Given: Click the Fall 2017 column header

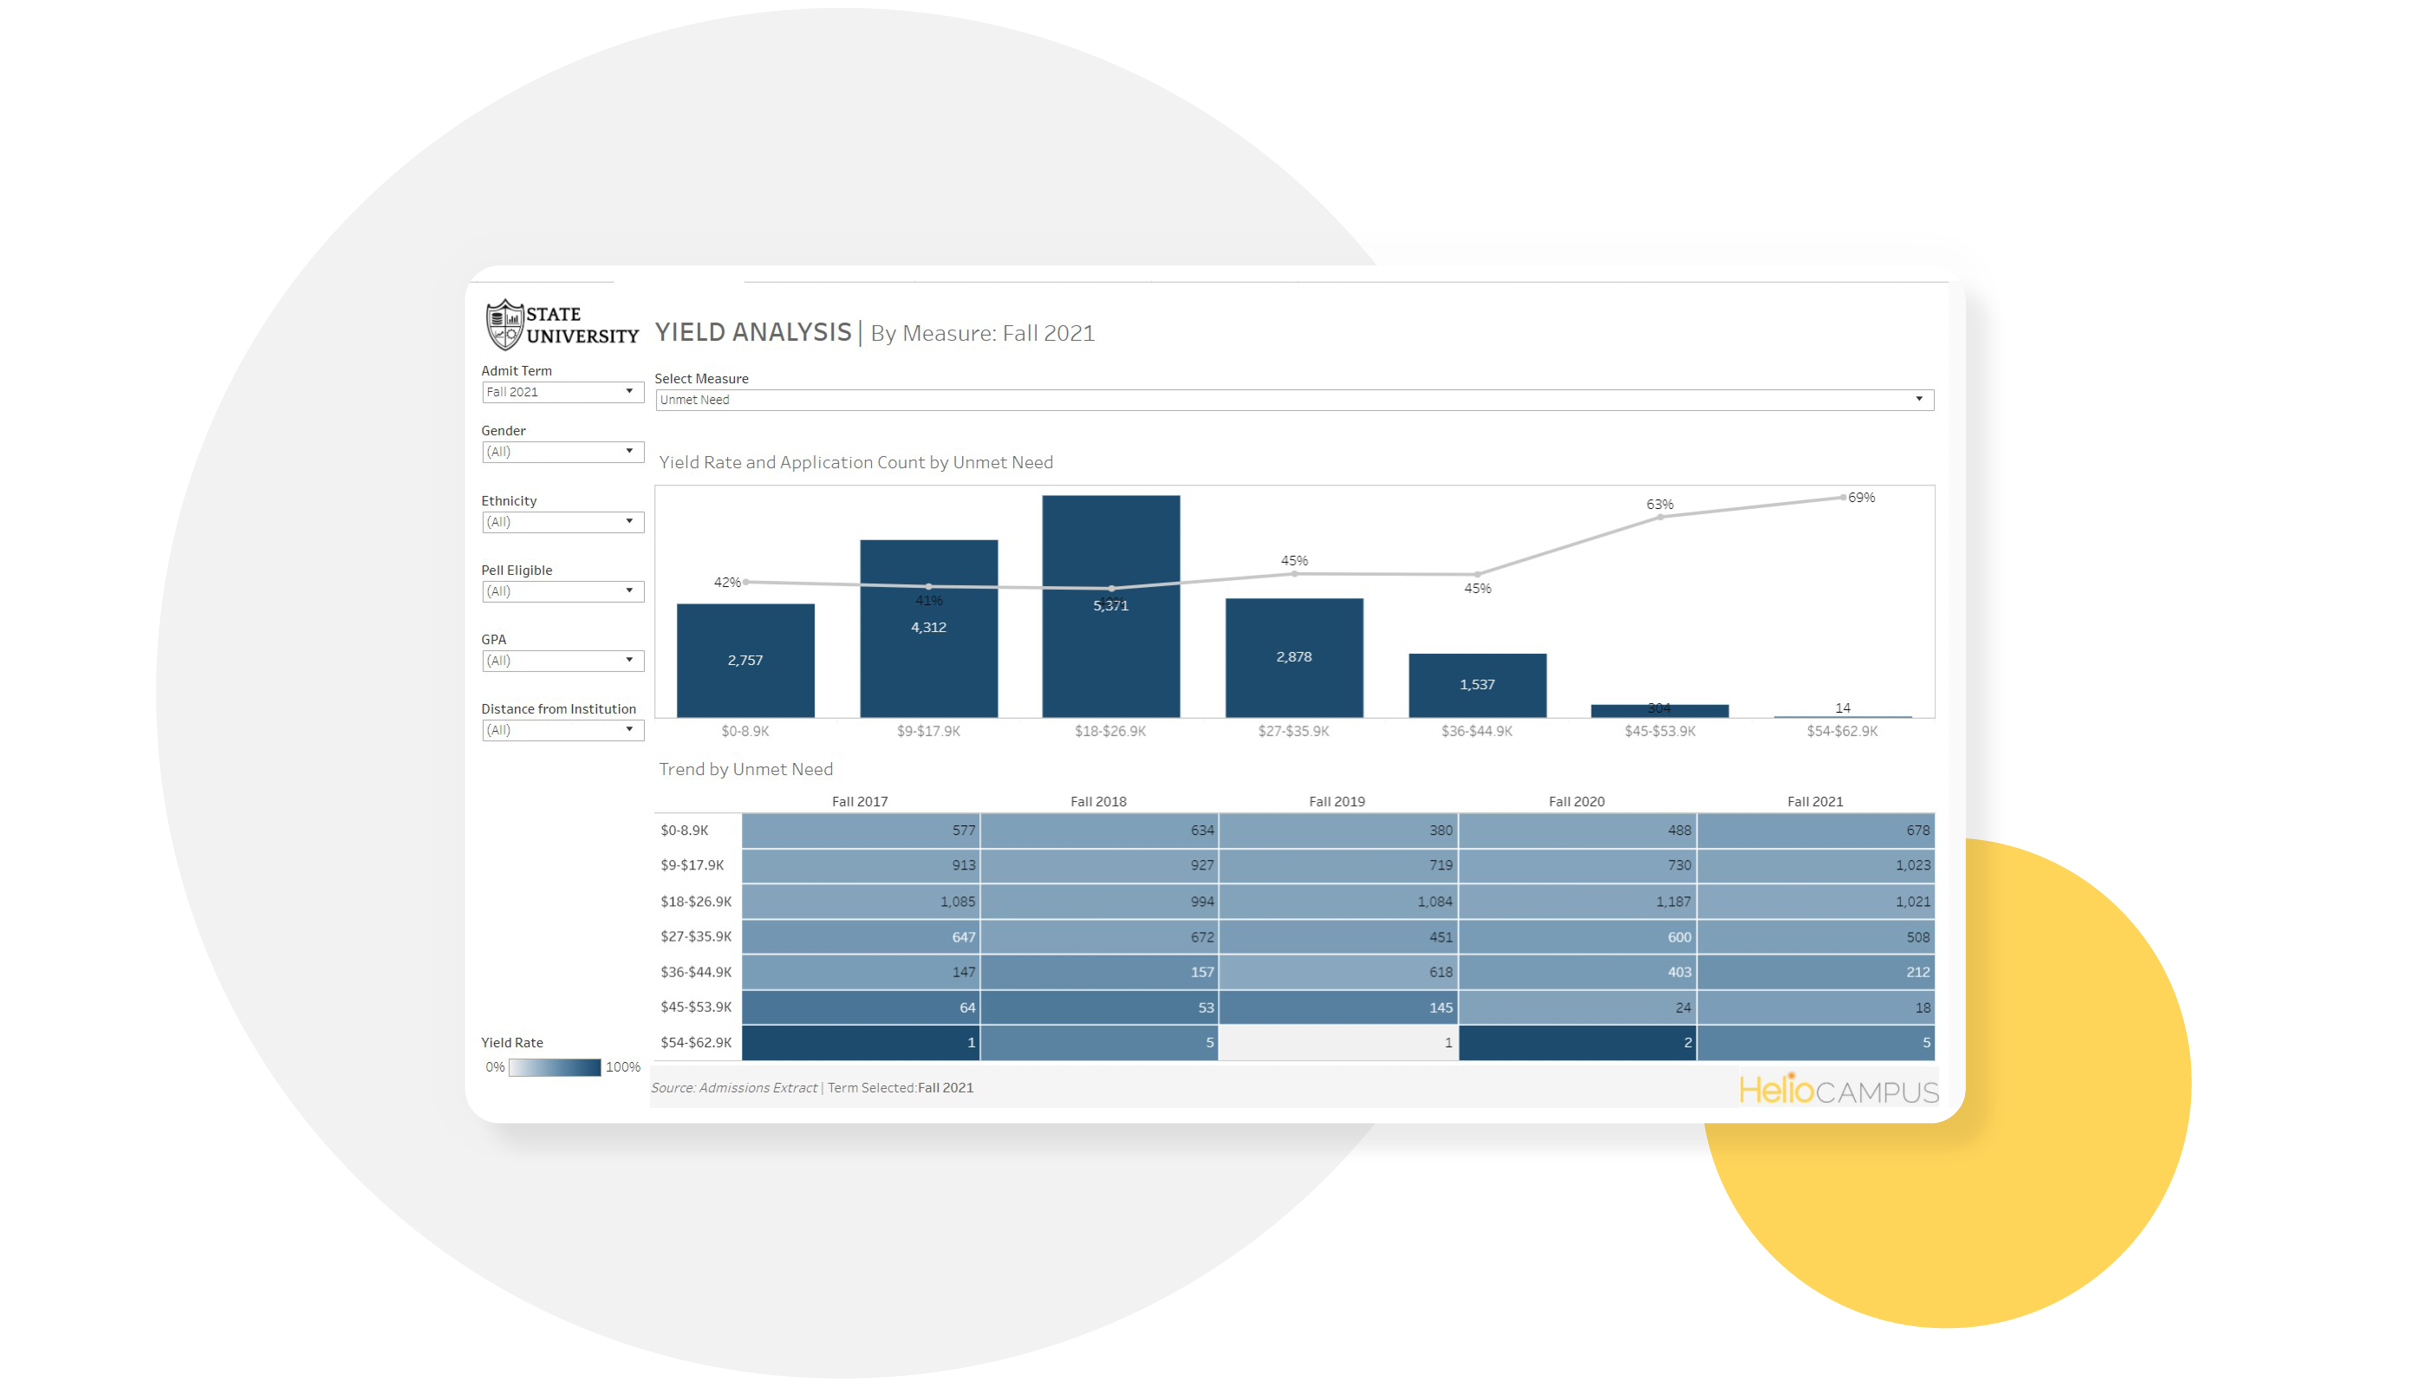Looking at the screenshot, I should pos(860,802).
